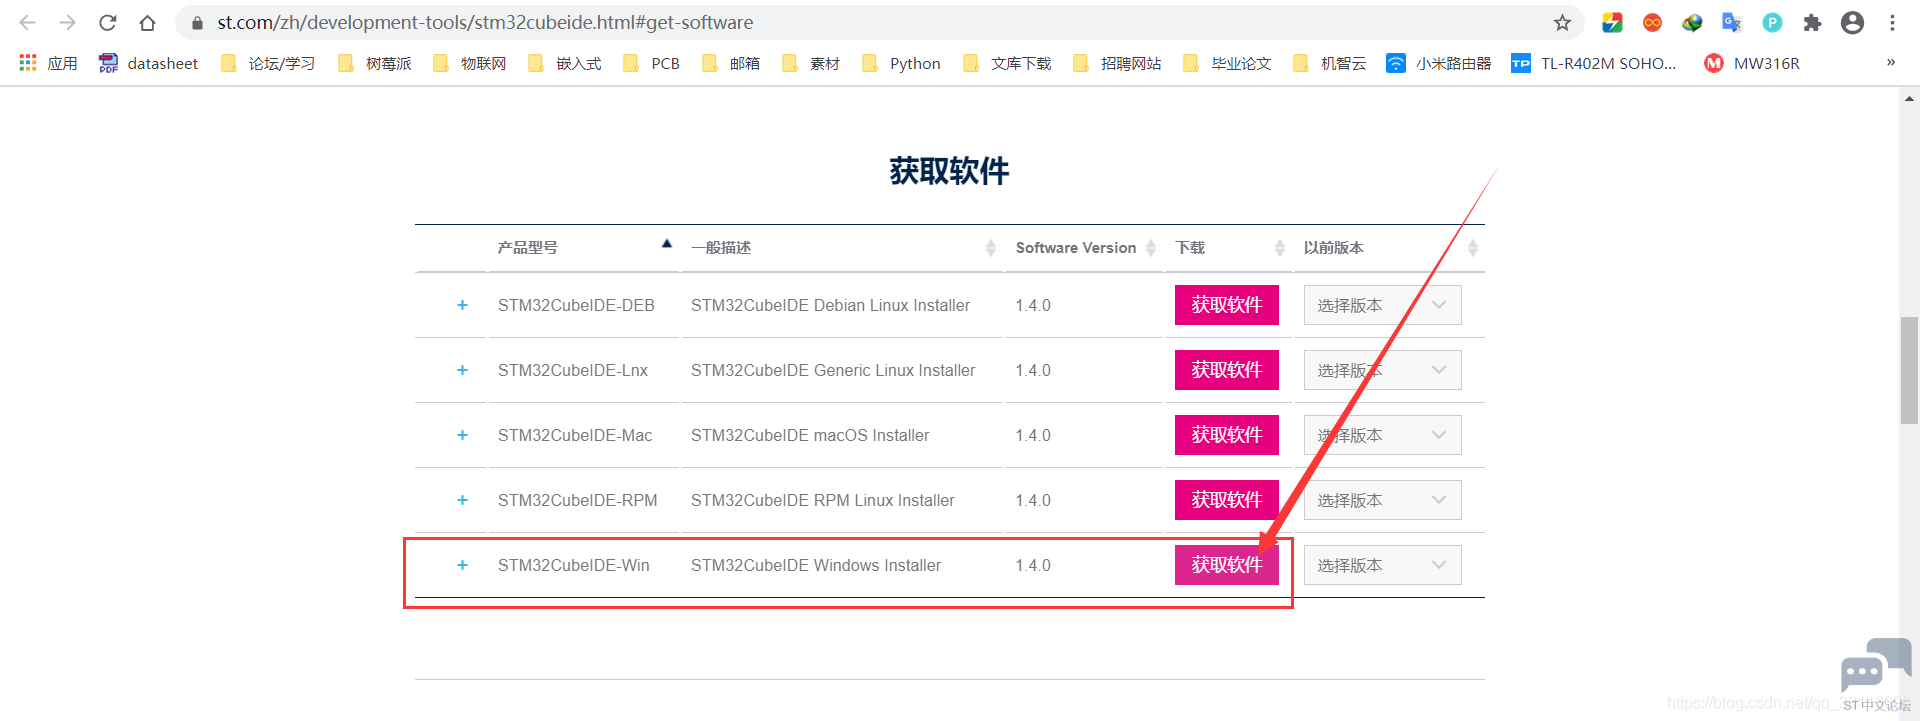
Task: Open version dropdown for Generic Linux Installer
Action: (x=1382, y=370)
